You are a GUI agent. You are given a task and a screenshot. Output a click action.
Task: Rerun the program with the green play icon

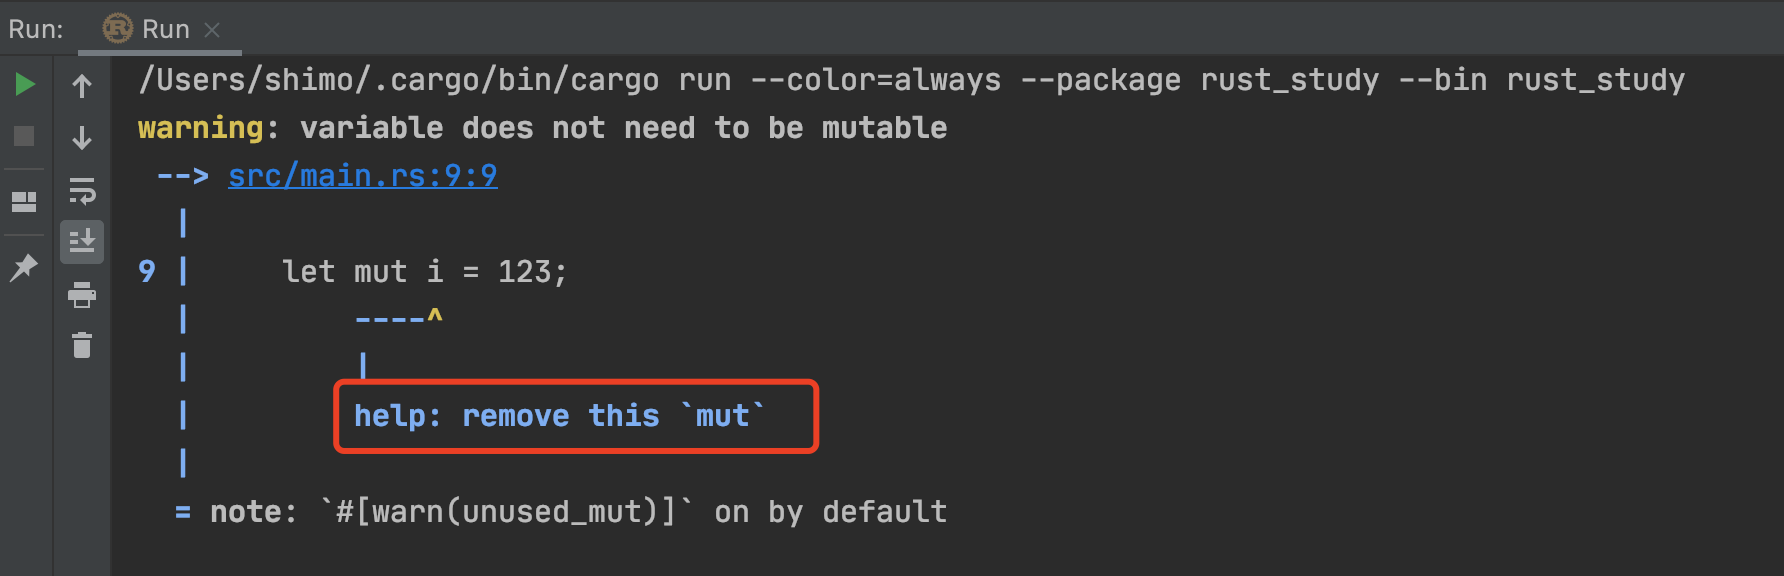click(25, 84)
